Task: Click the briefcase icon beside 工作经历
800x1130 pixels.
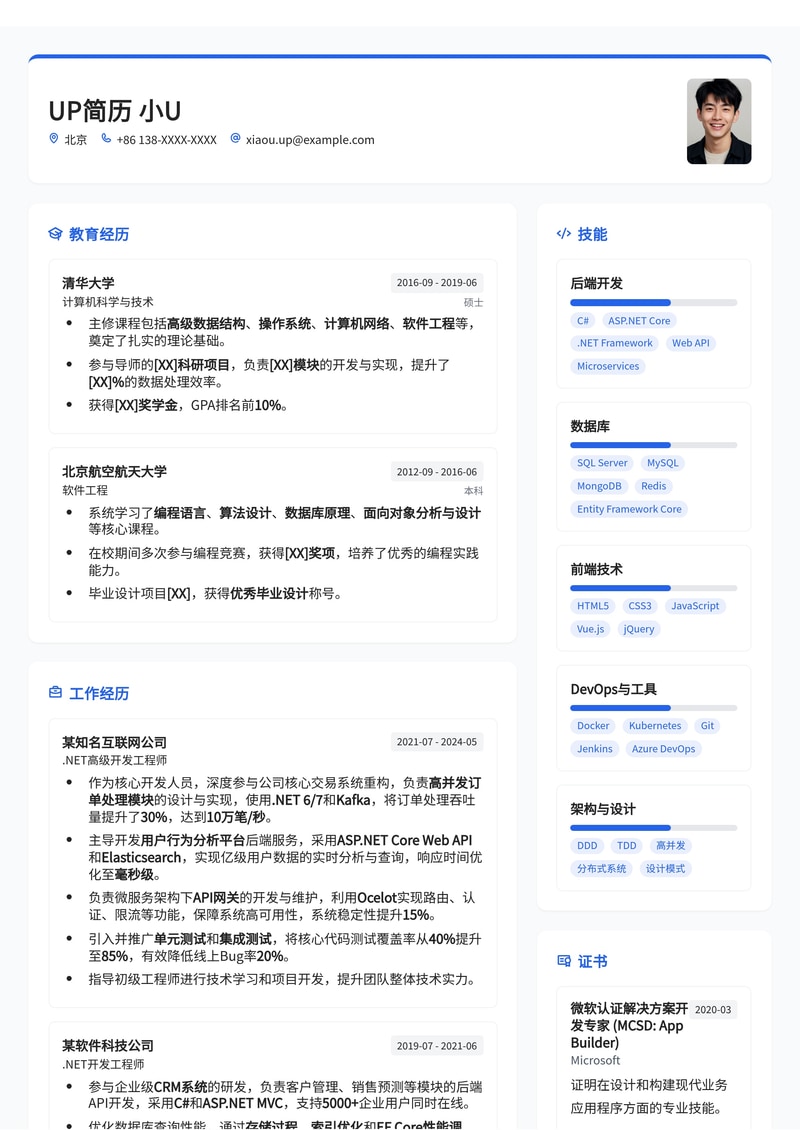Action: pyautogui.click(x=55, y=692)
